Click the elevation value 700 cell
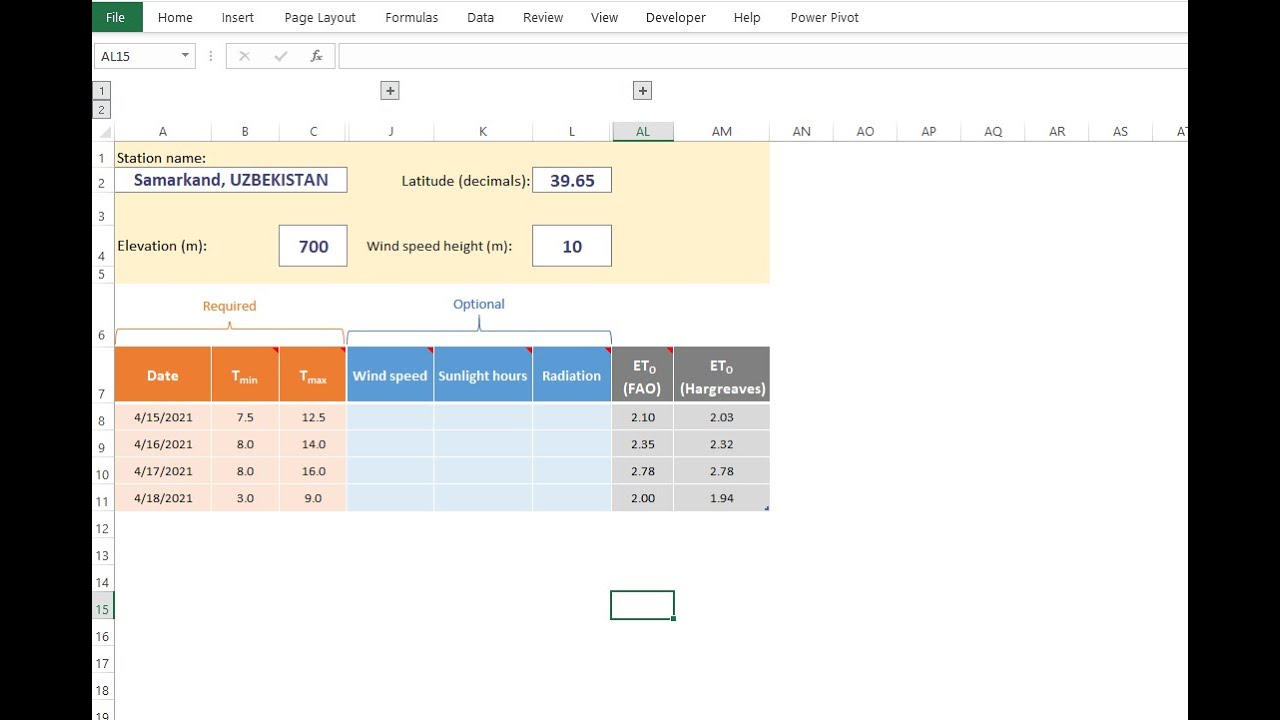Screen dimensions: 1280x720 coord(313,246)
